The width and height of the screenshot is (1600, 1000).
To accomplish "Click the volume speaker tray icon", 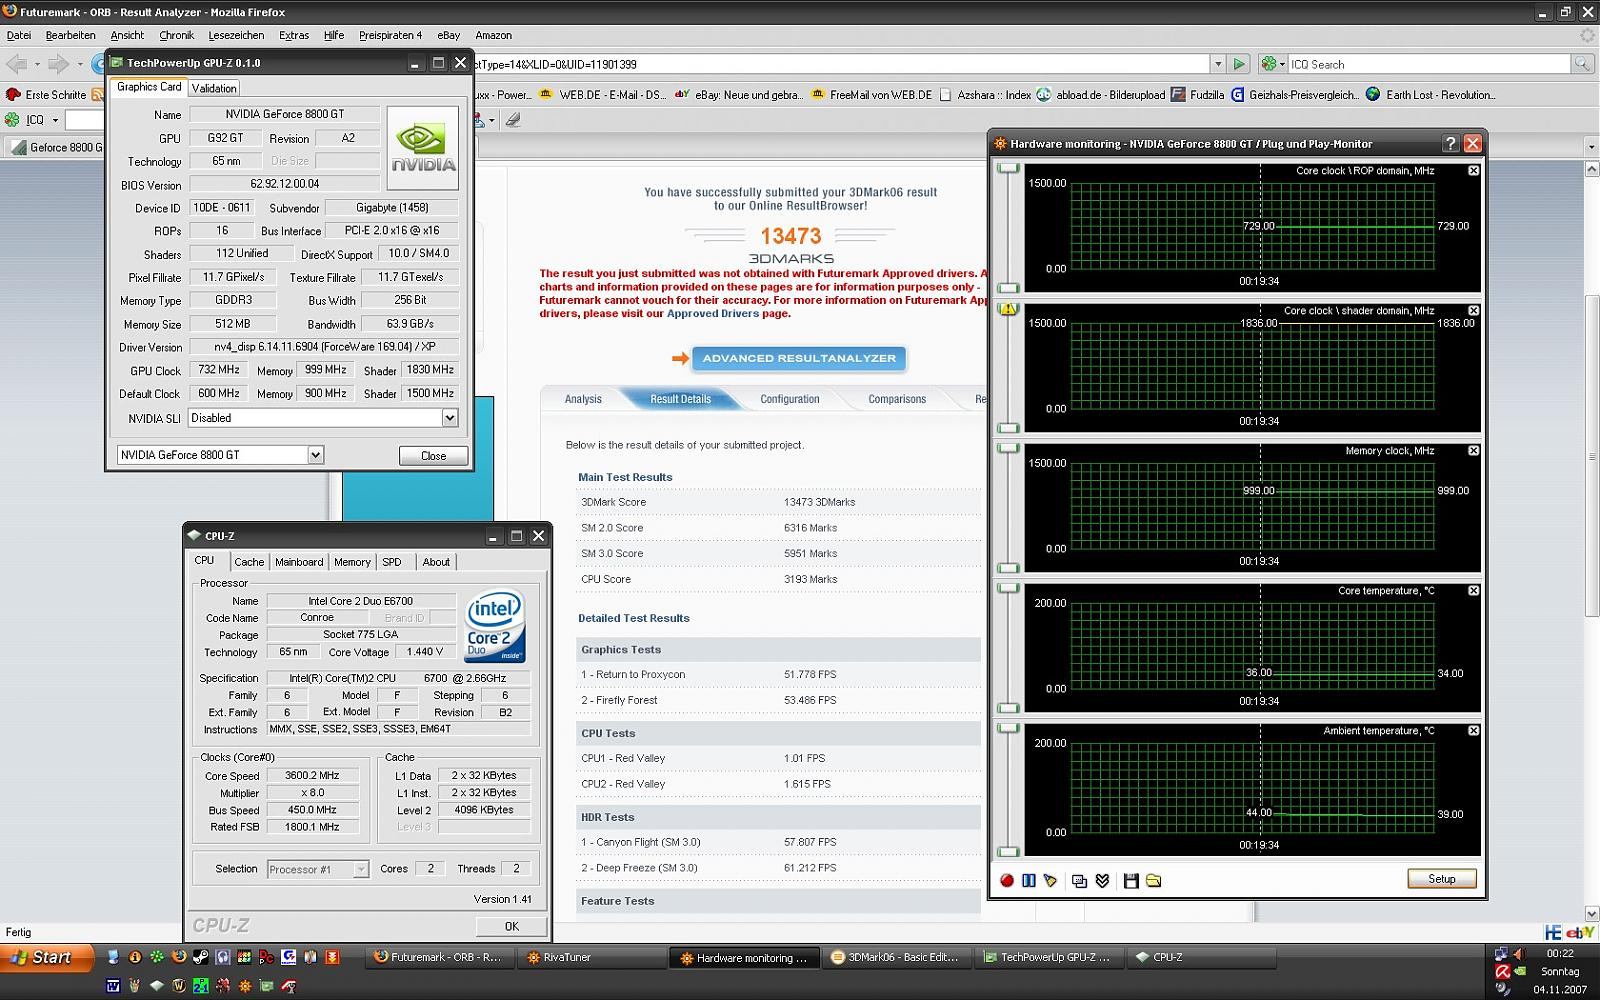I will 1520,953.
